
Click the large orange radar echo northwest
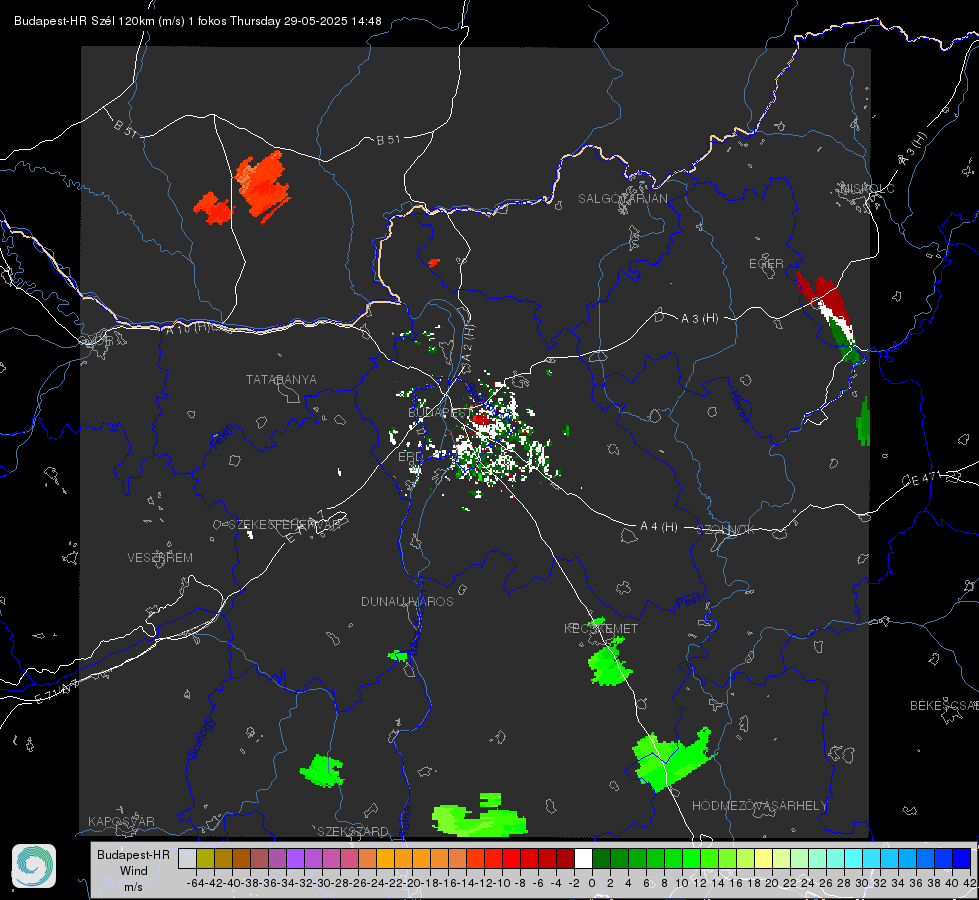pyautogui.click(x=263, y=186)
